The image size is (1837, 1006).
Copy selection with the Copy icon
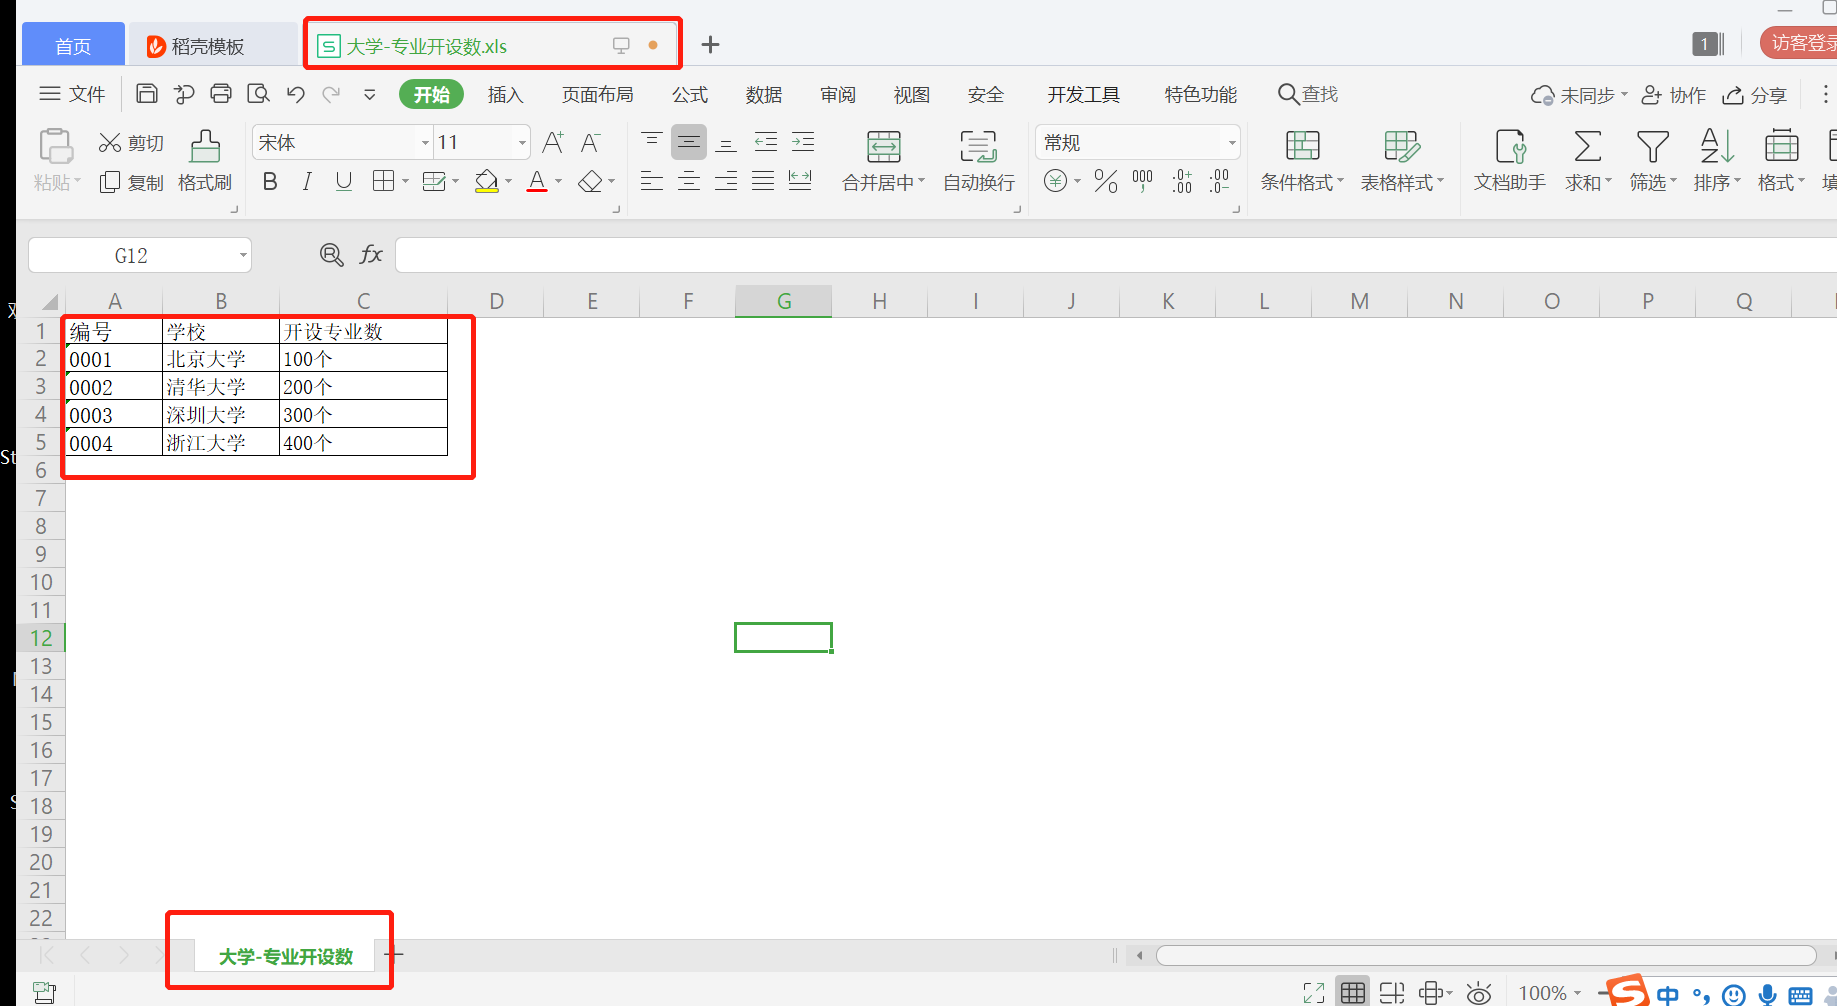coord(110,182)
